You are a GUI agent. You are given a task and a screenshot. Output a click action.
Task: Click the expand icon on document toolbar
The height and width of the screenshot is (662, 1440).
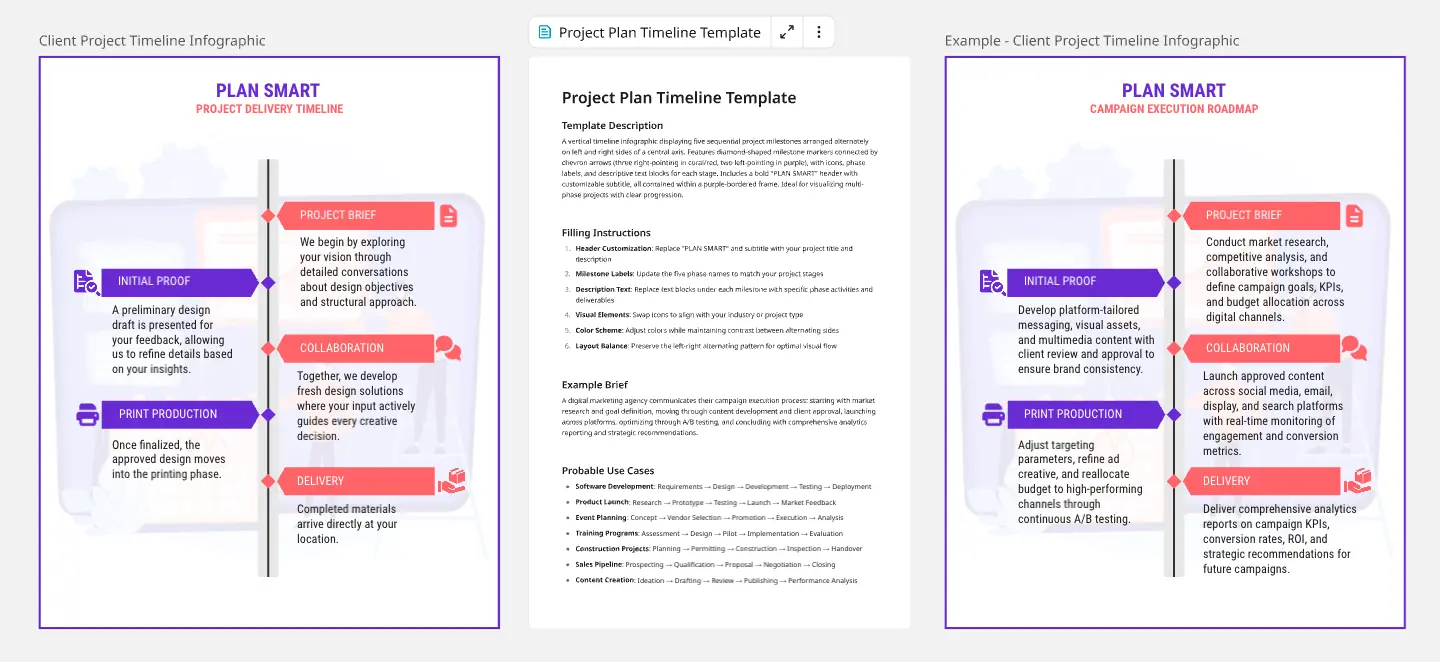(787, 32)
